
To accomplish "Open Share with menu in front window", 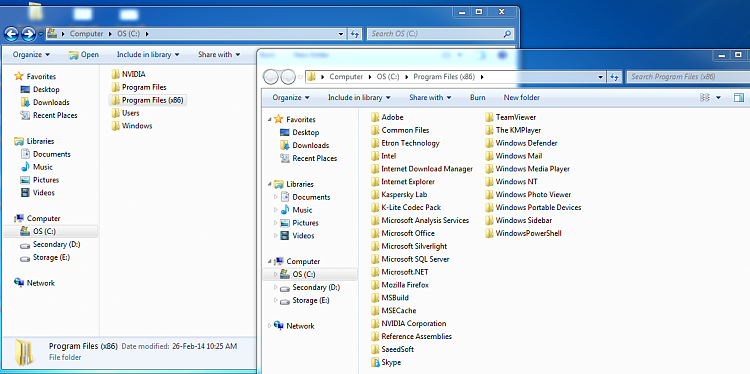I will point(430,98).
